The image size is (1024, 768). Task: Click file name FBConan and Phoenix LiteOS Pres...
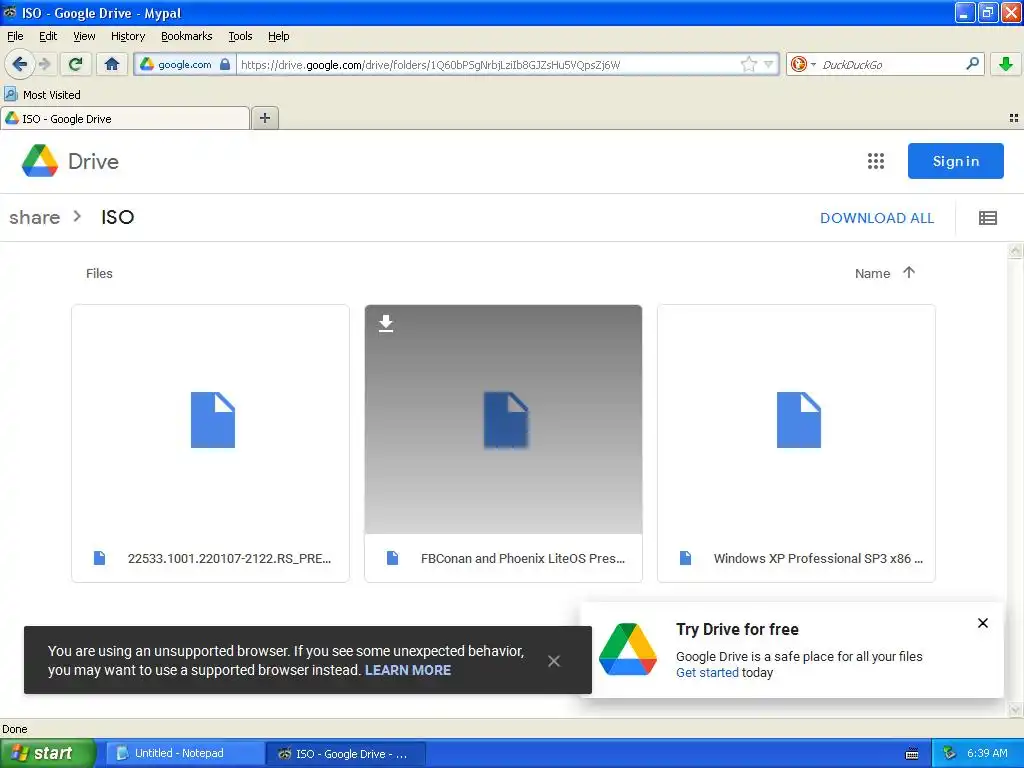point(522,558)
